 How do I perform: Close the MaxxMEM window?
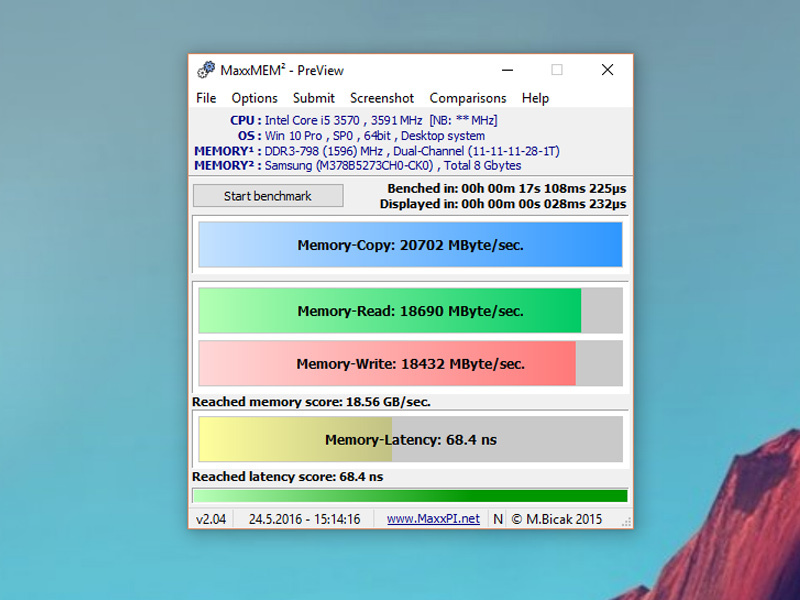pos(607,70)
